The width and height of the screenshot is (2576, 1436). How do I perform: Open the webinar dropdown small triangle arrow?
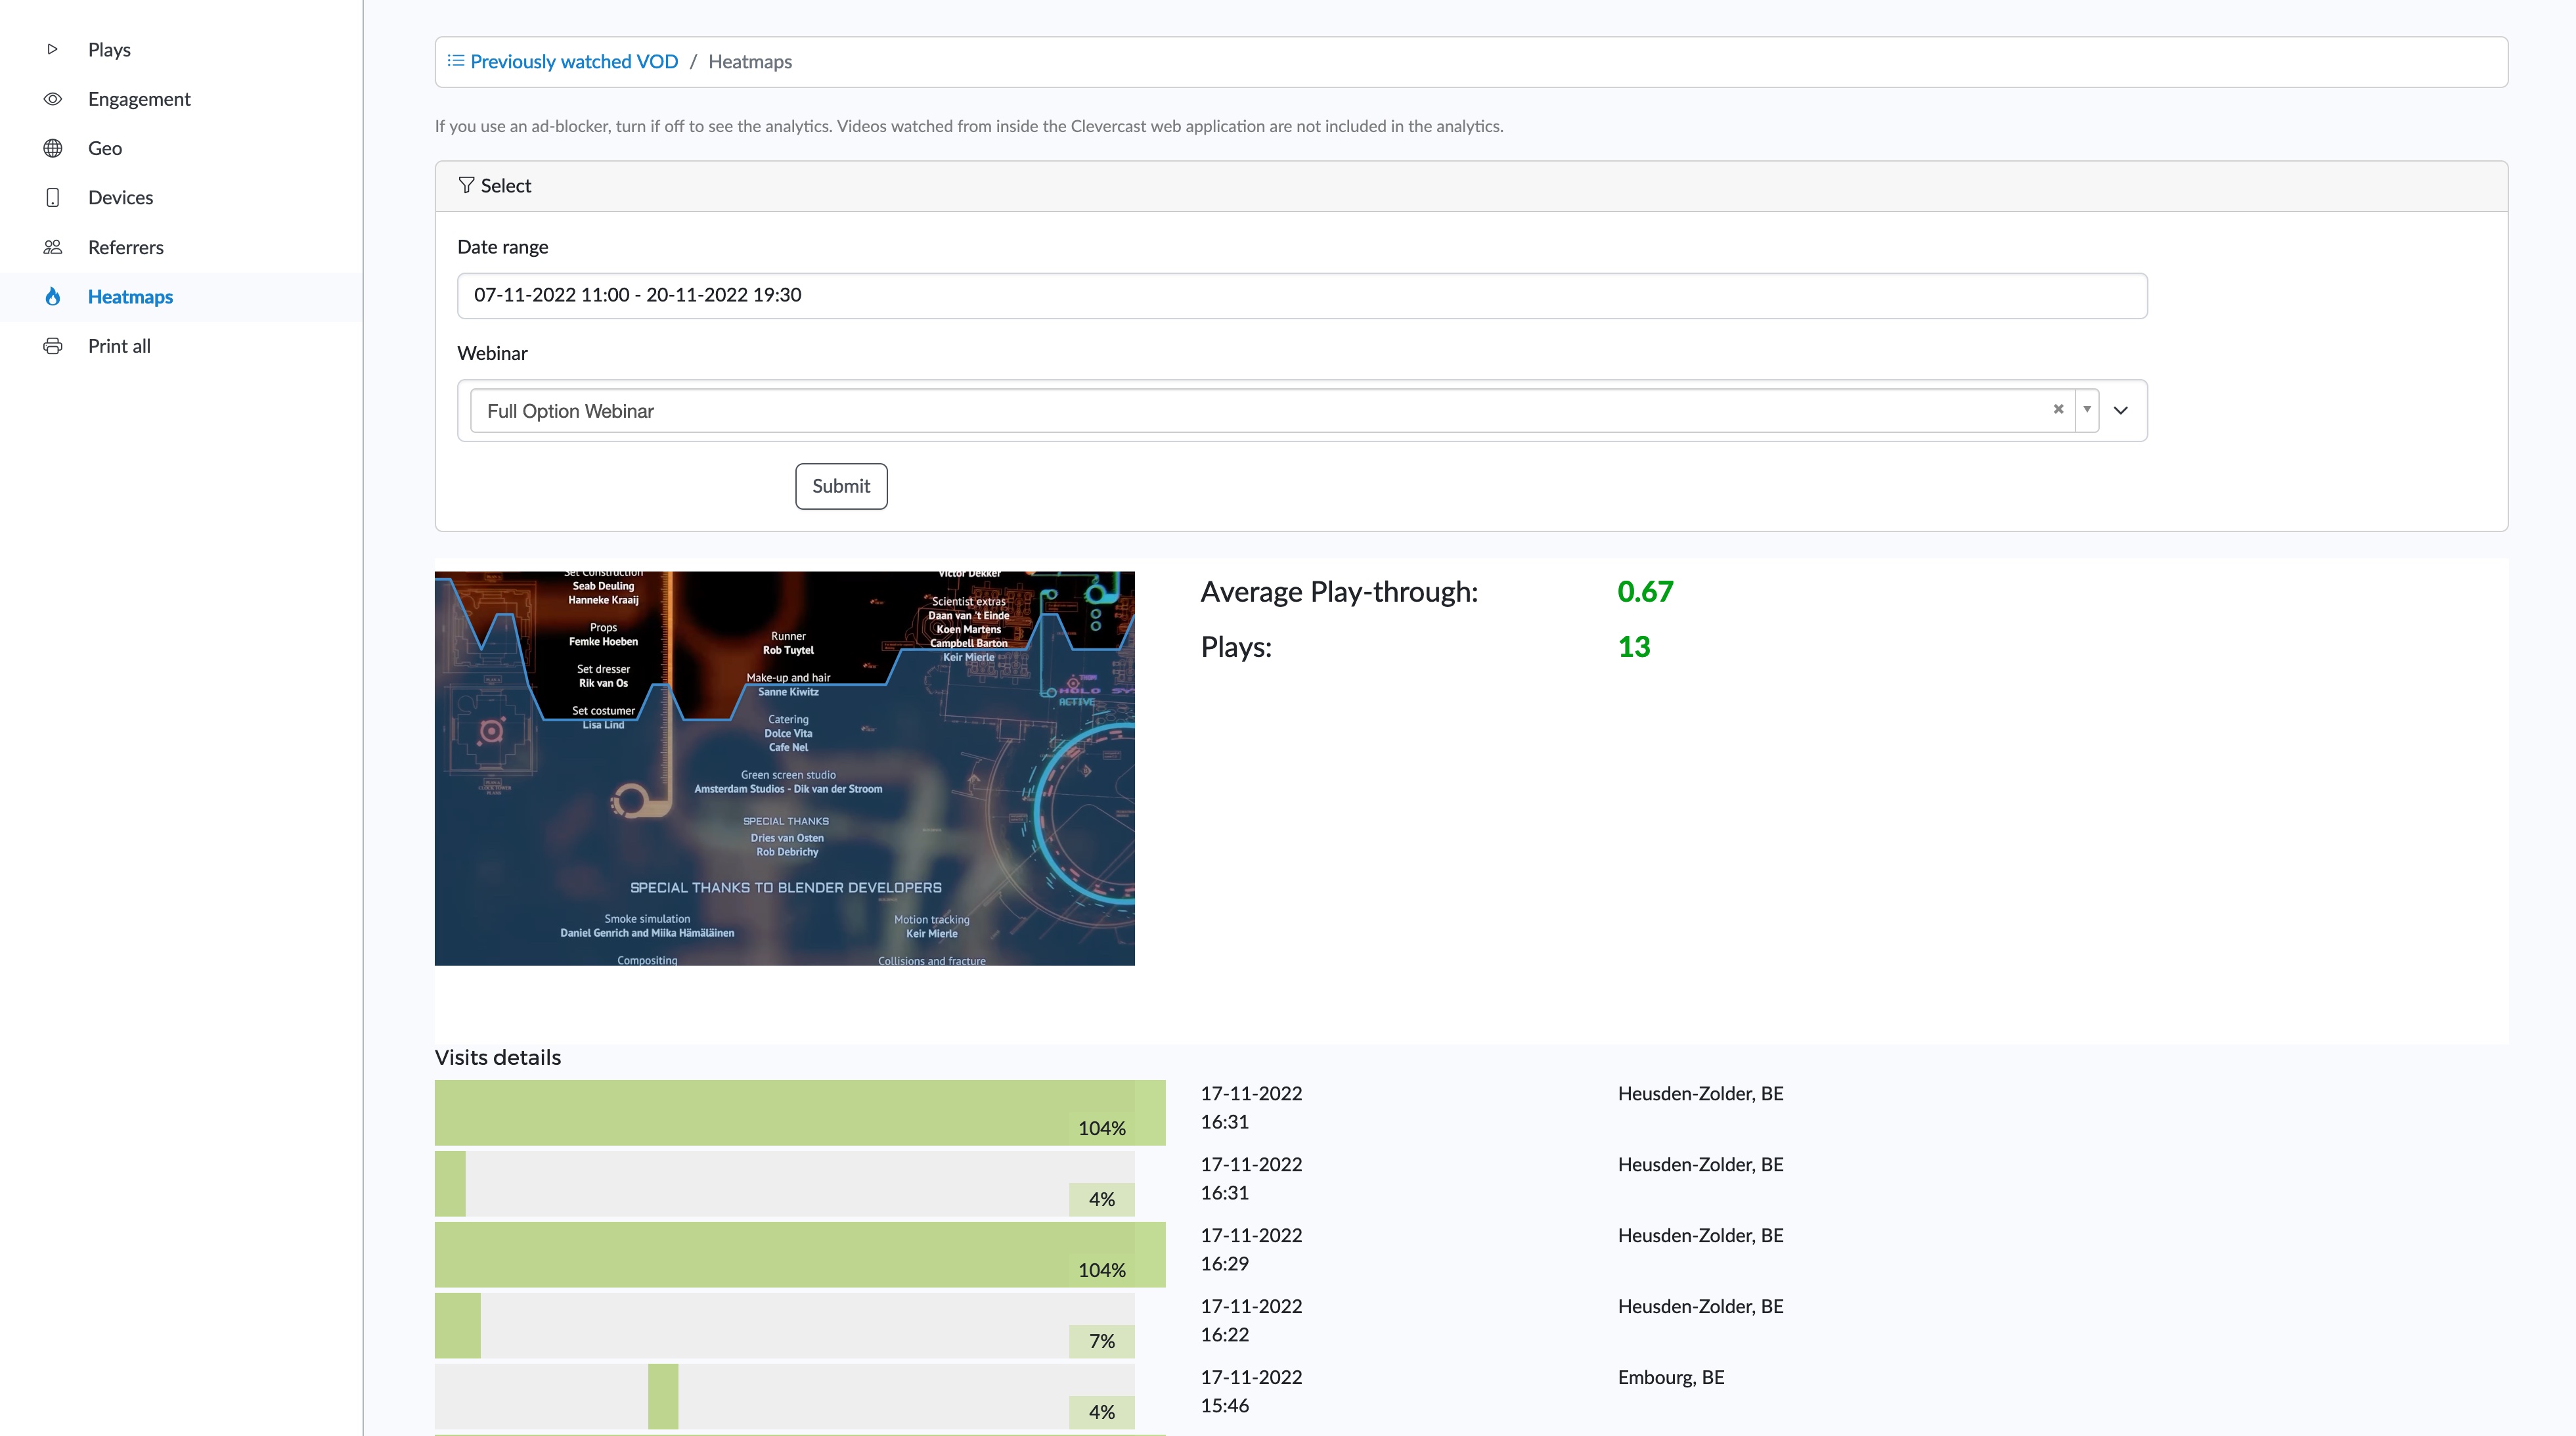pos(2087,409)
